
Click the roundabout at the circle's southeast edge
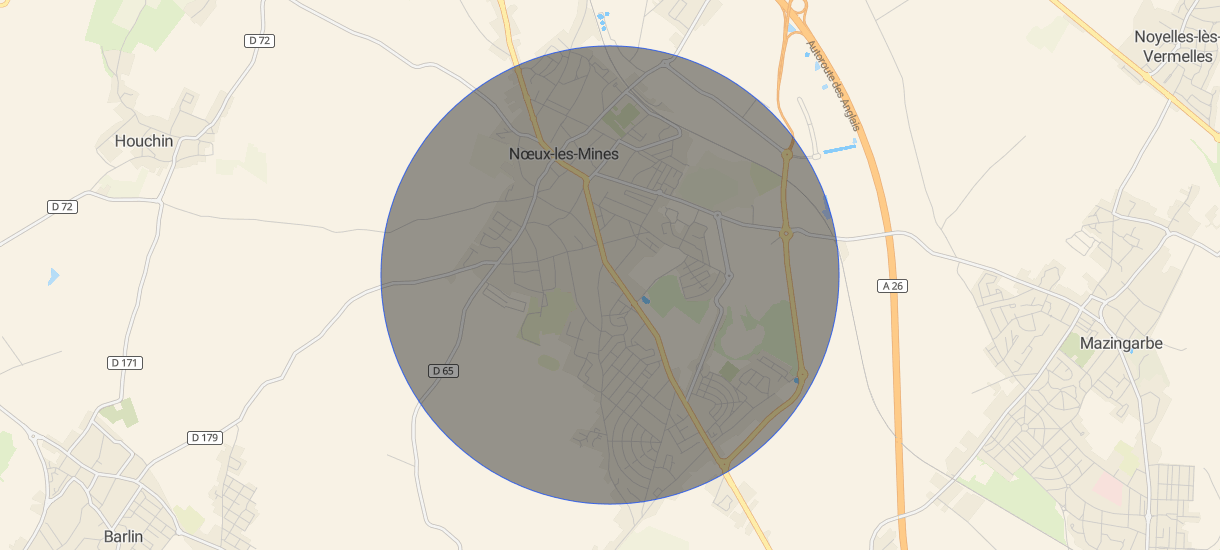click(x=802, y=374)
